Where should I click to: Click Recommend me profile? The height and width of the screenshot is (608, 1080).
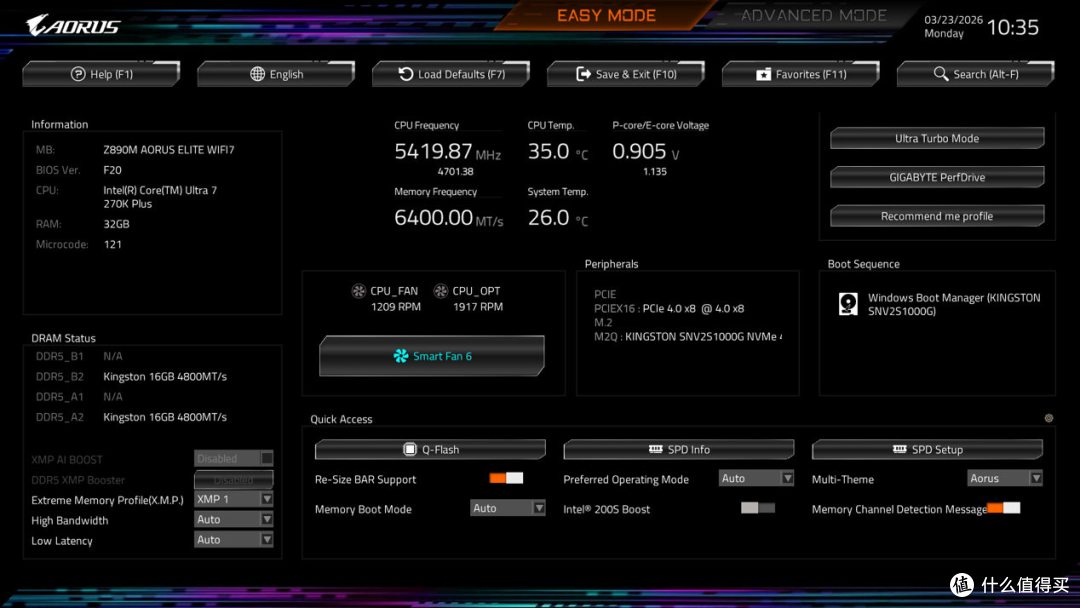click(x=937, y=216)
